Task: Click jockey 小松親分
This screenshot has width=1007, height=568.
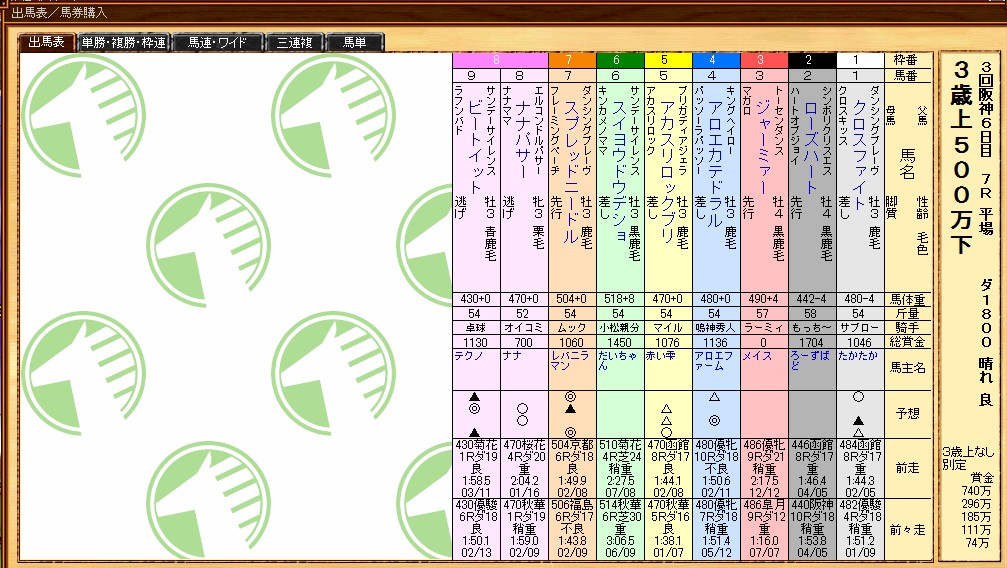Action: [619, 328]
